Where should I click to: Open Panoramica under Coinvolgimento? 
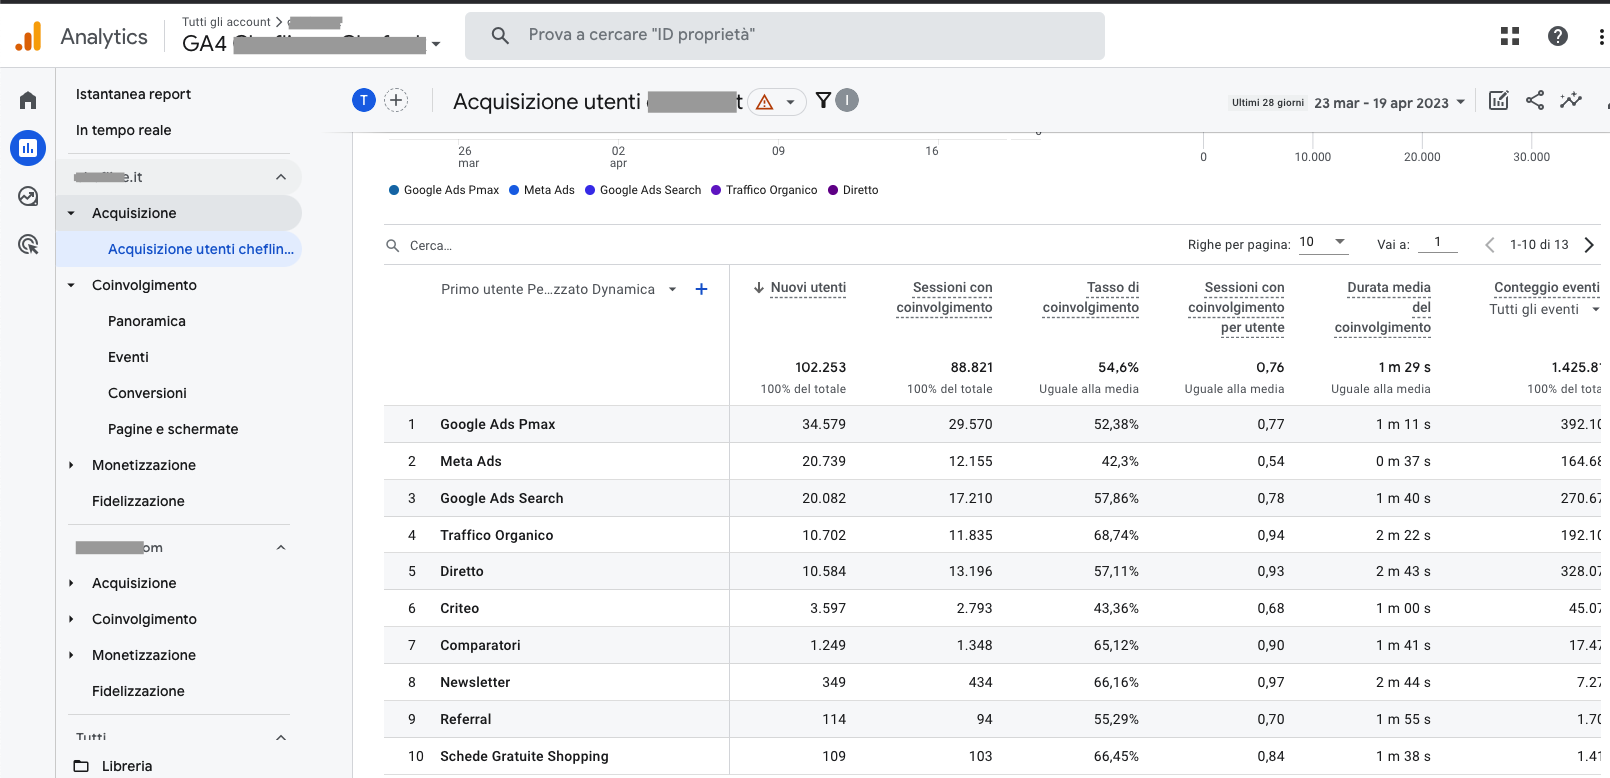[147, 321]
